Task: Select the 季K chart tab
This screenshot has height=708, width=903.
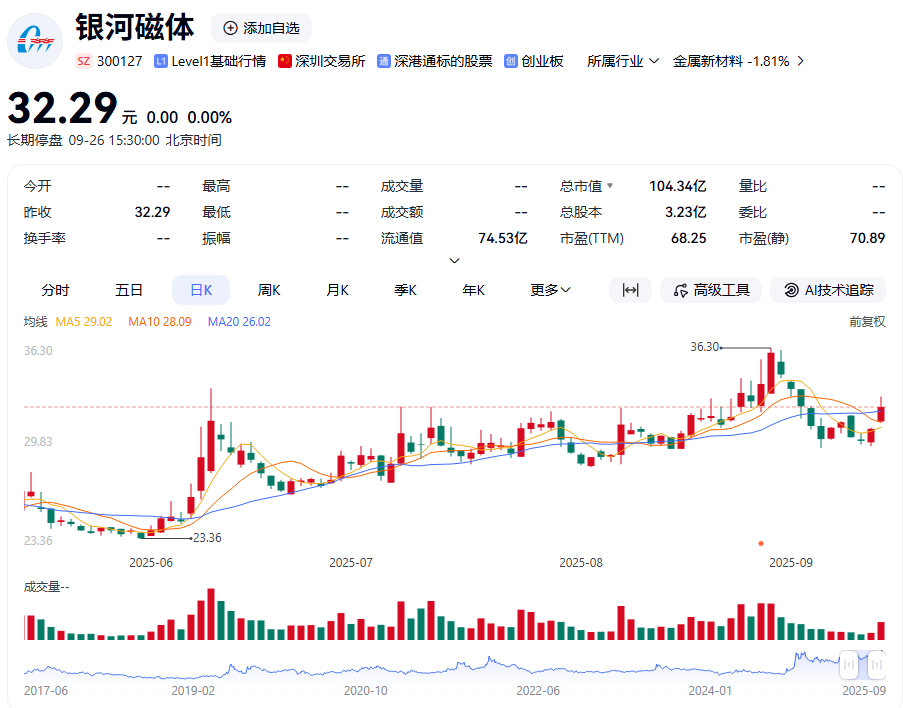Action: (x=405, y=290)
